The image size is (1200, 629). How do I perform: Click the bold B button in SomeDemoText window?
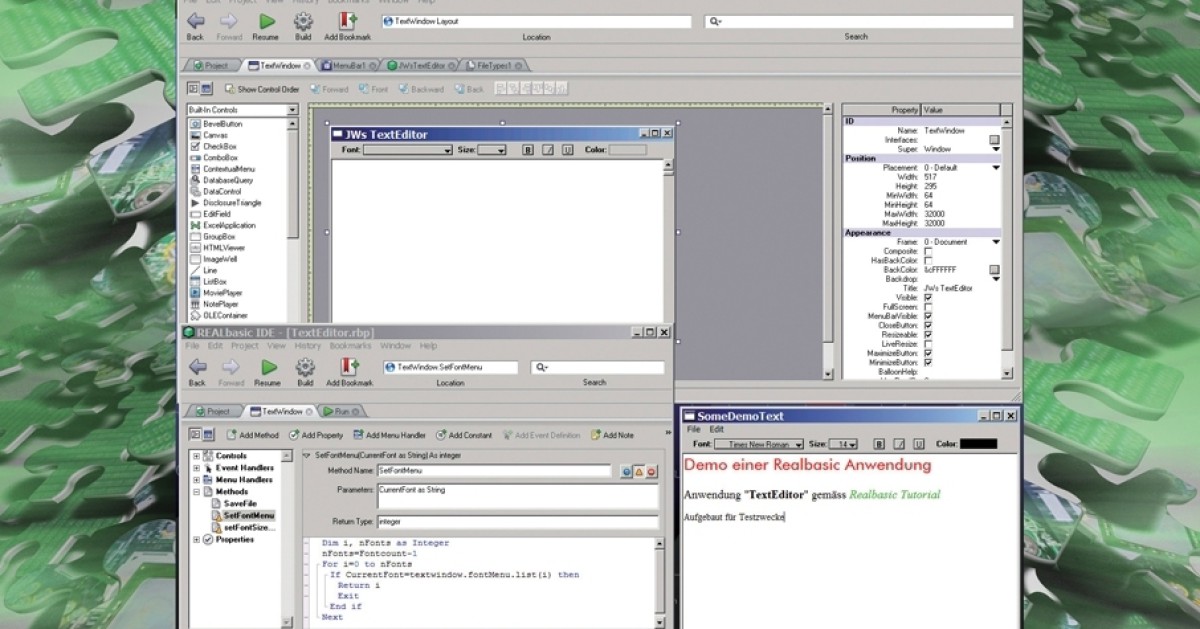pos(879,443)
